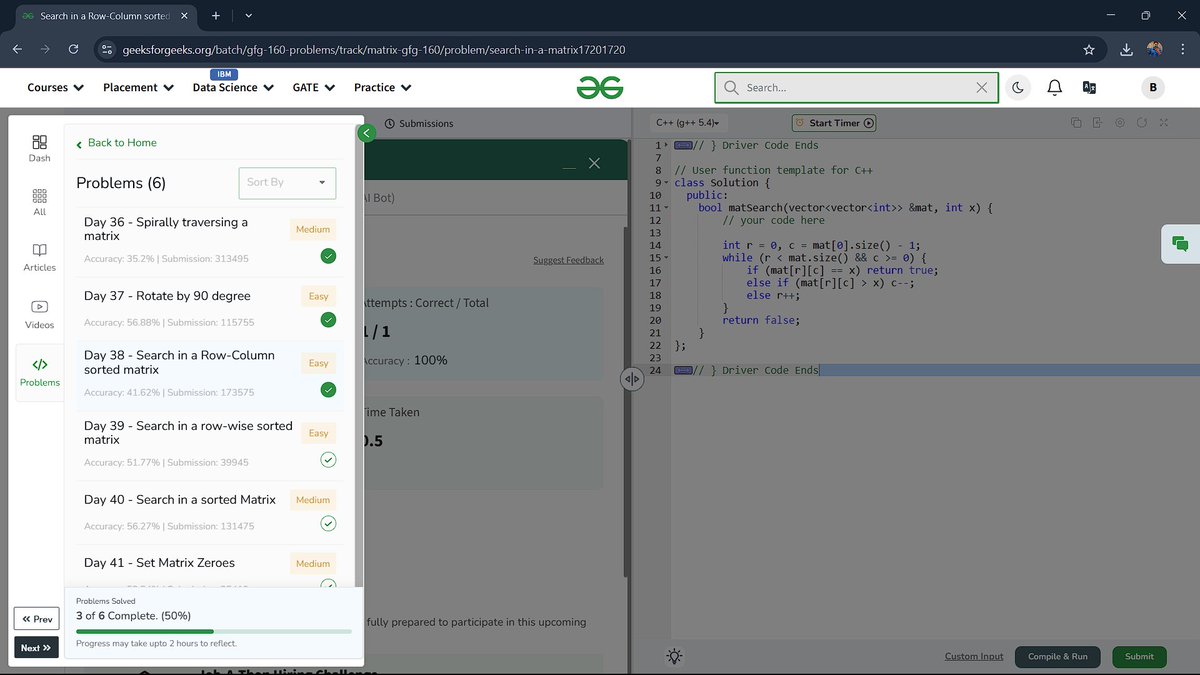Image resolution: width=1200 pixels, height=675 pixels.
Task: Open browser downloads icon
Action: (x=1127, y=49)
